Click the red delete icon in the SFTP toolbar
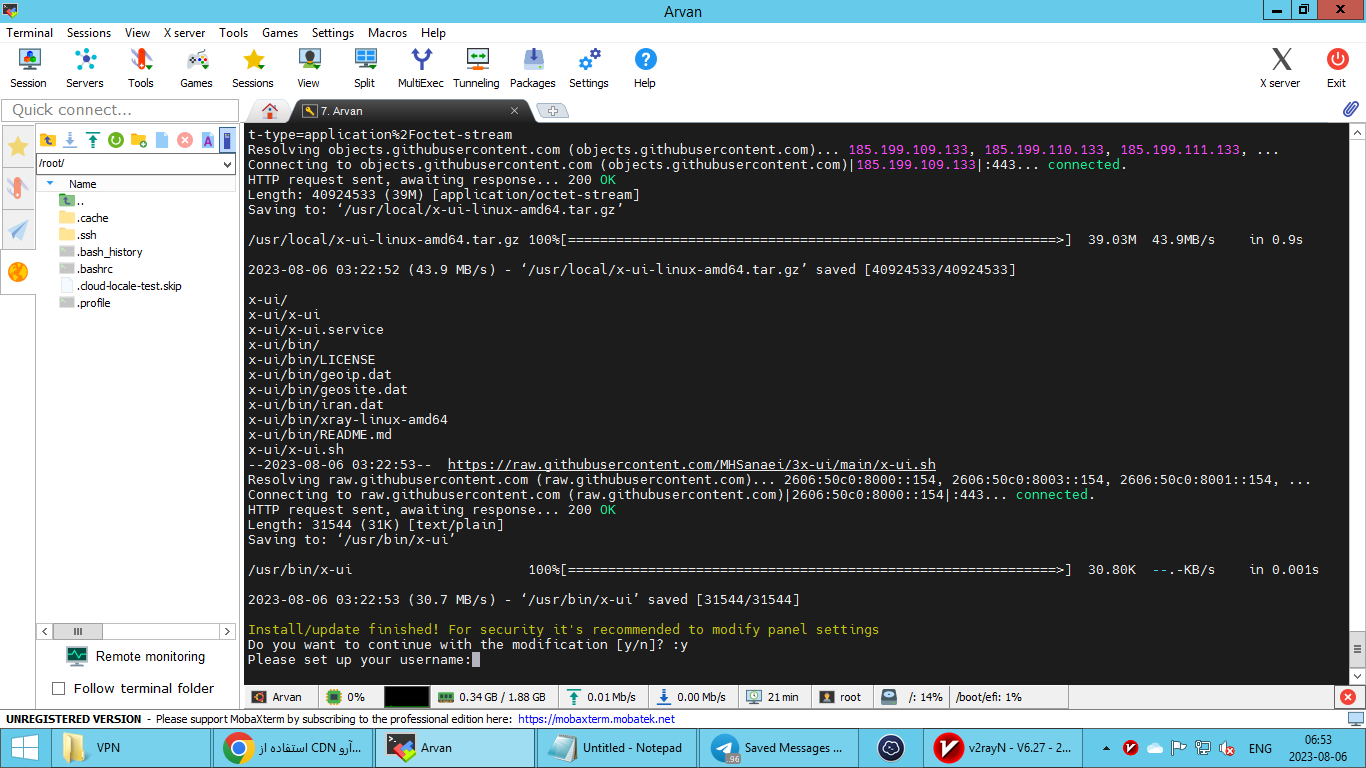The image size is (1366, 768). (185, 140)
